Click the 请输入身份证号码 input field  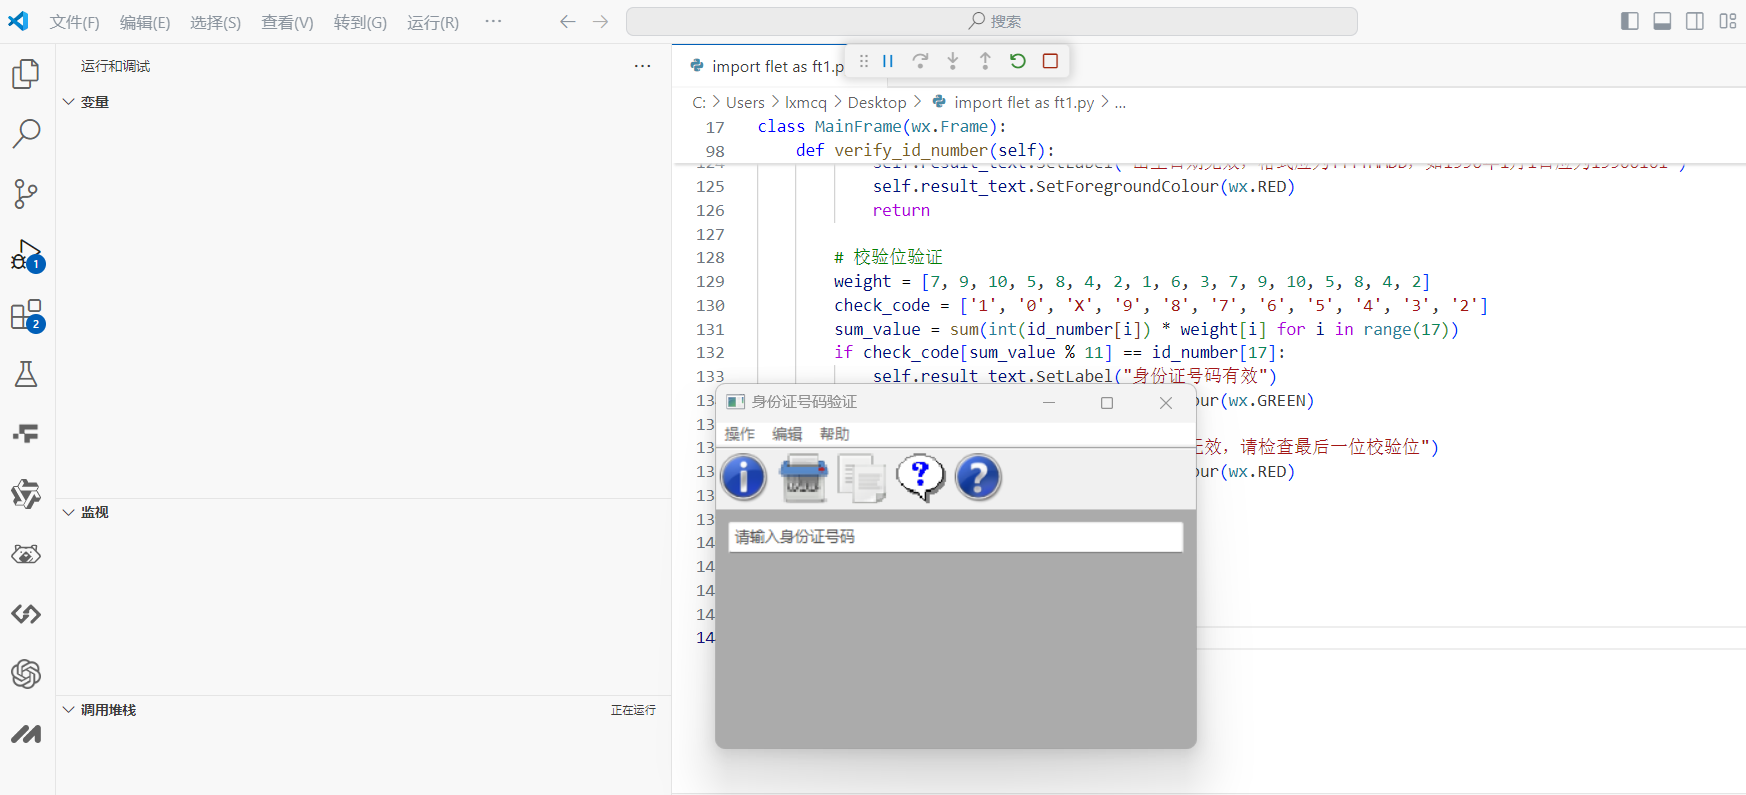[955, 537]
